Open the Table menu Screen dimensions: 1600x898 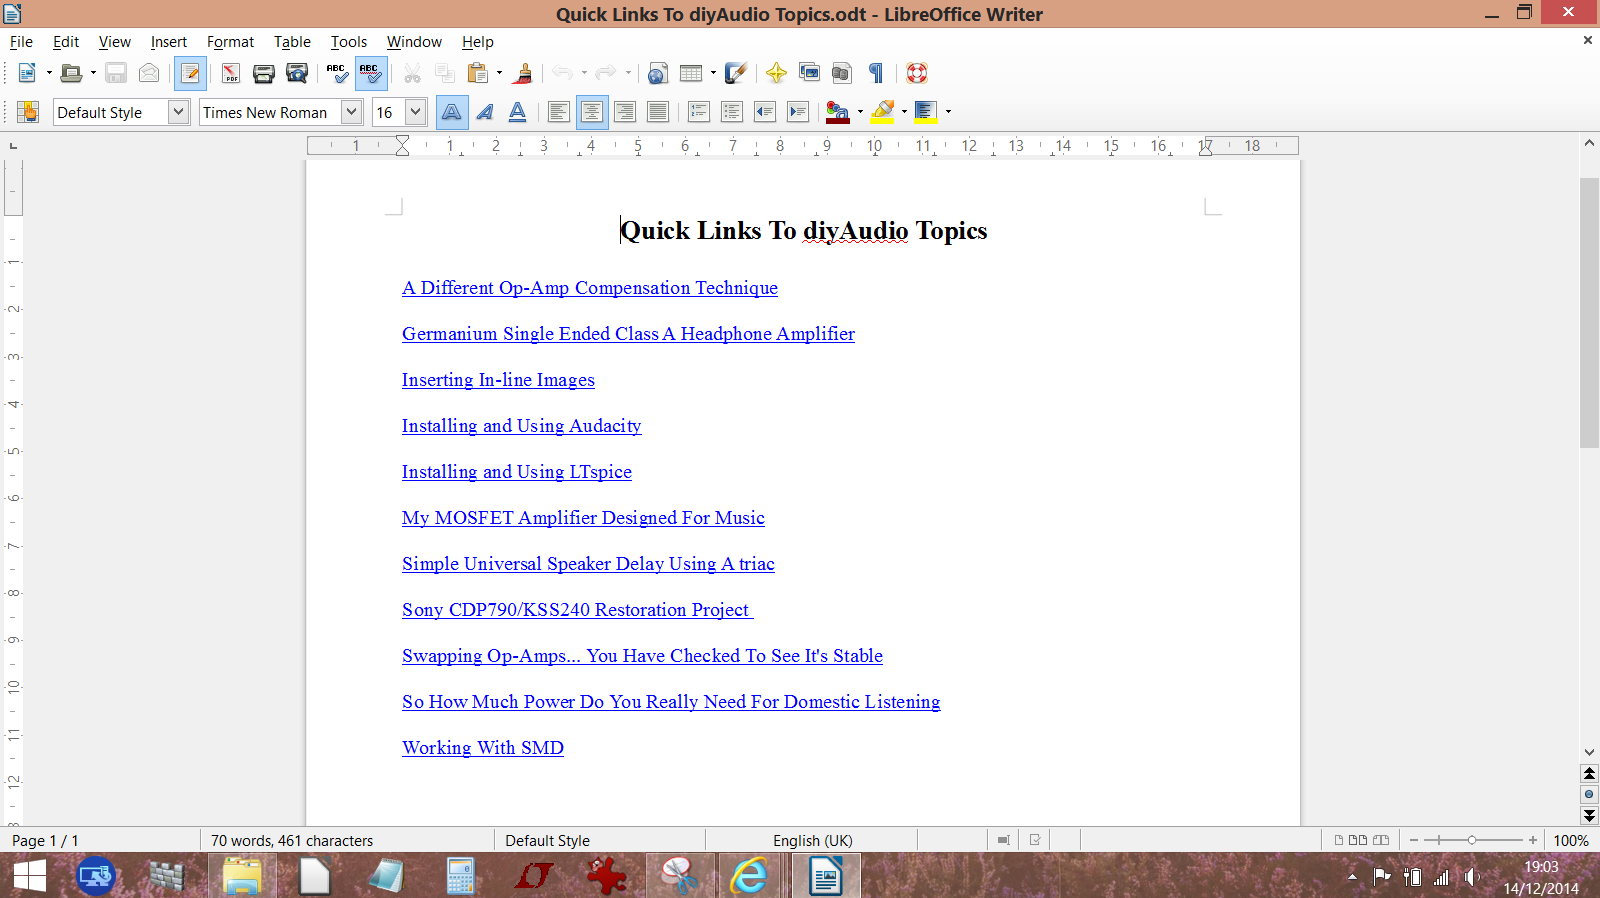pos(292,42)
